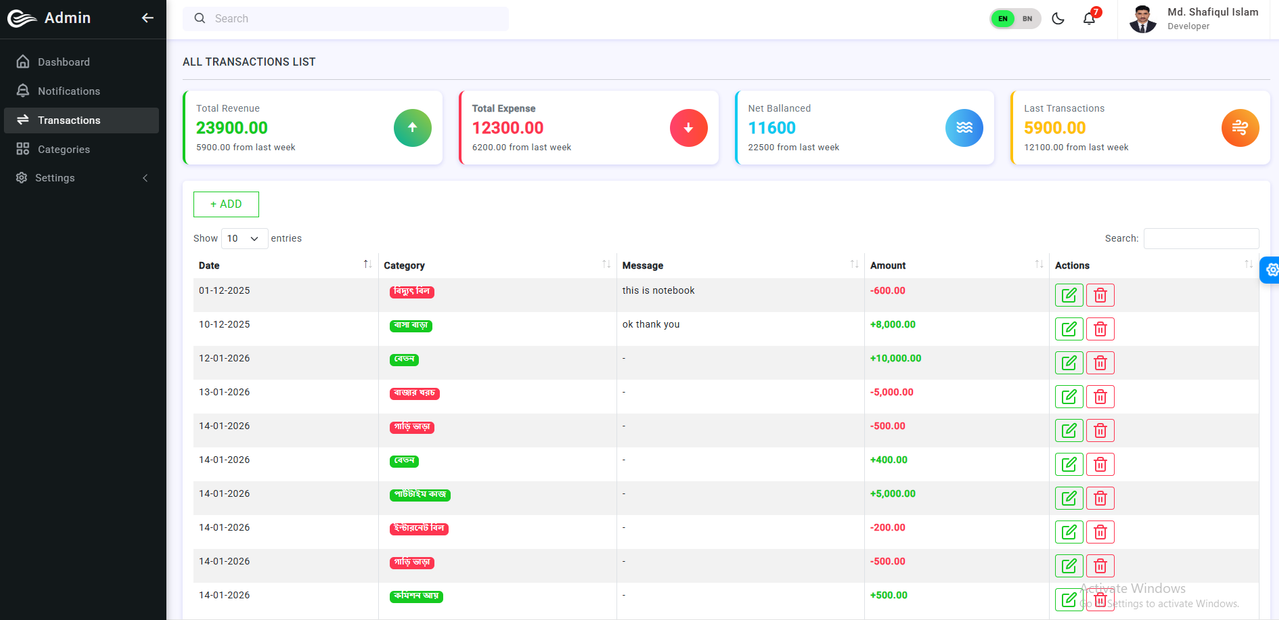Click the + ADD button
The image size is (1279, 620).
(x=226, y=204)
